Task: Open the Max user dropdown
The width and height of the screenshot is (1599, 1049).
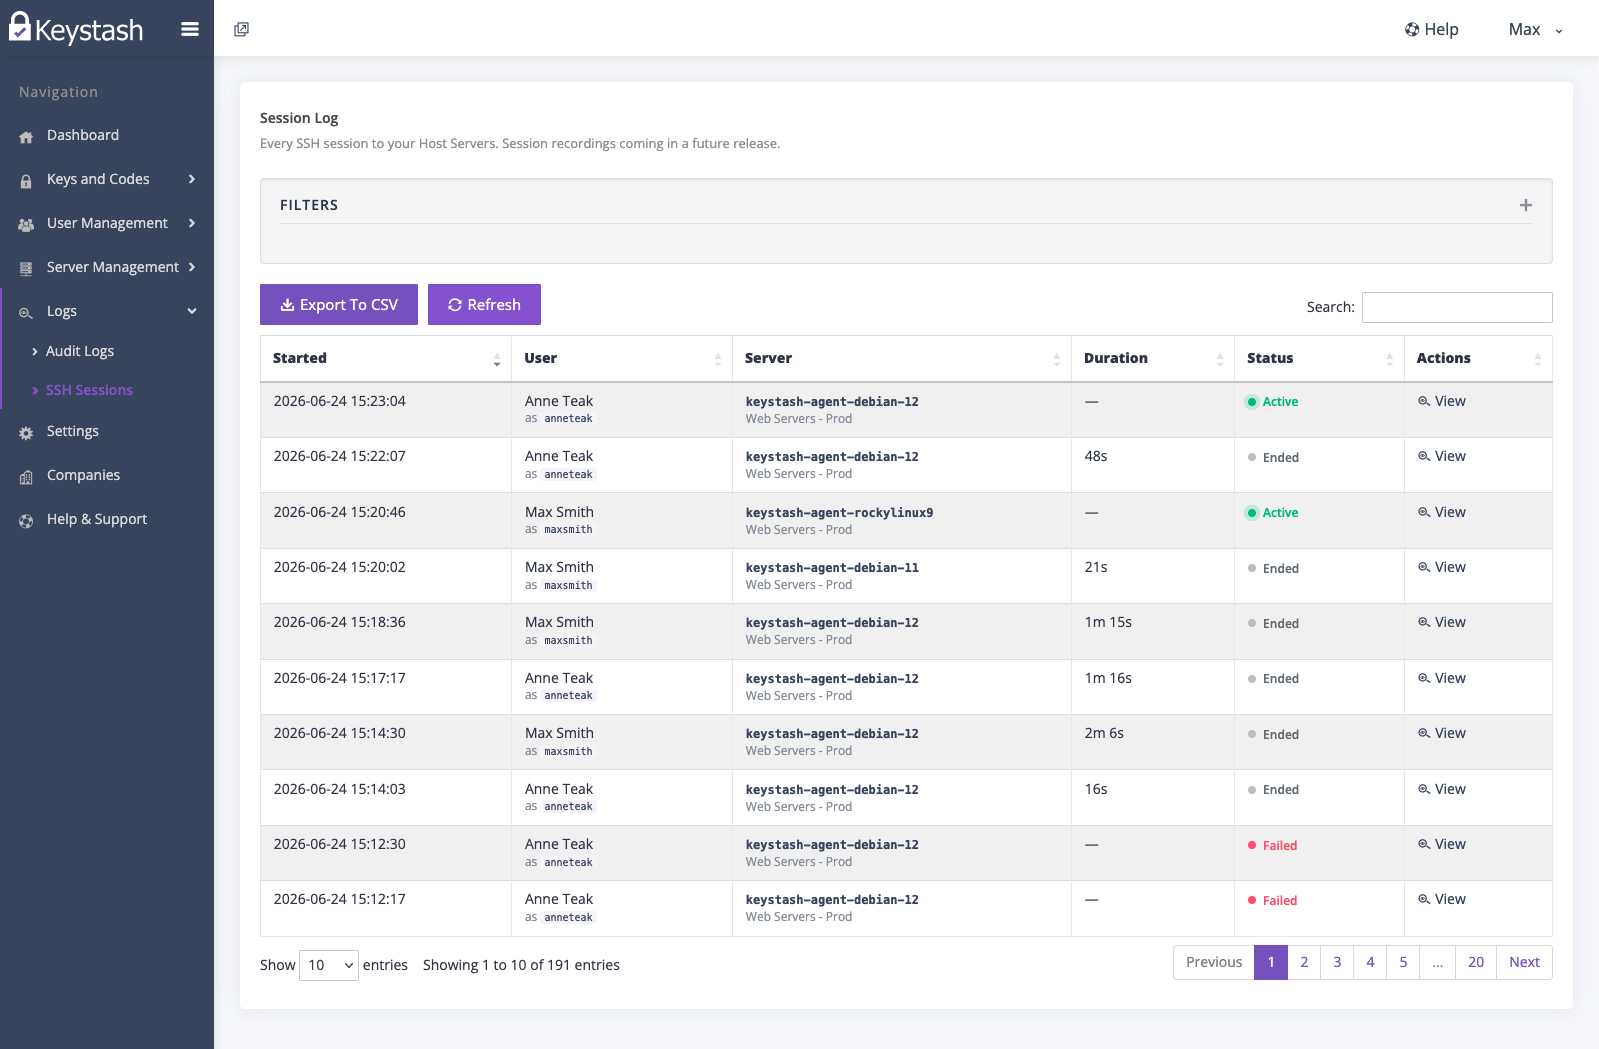Action: point(1535,29)
